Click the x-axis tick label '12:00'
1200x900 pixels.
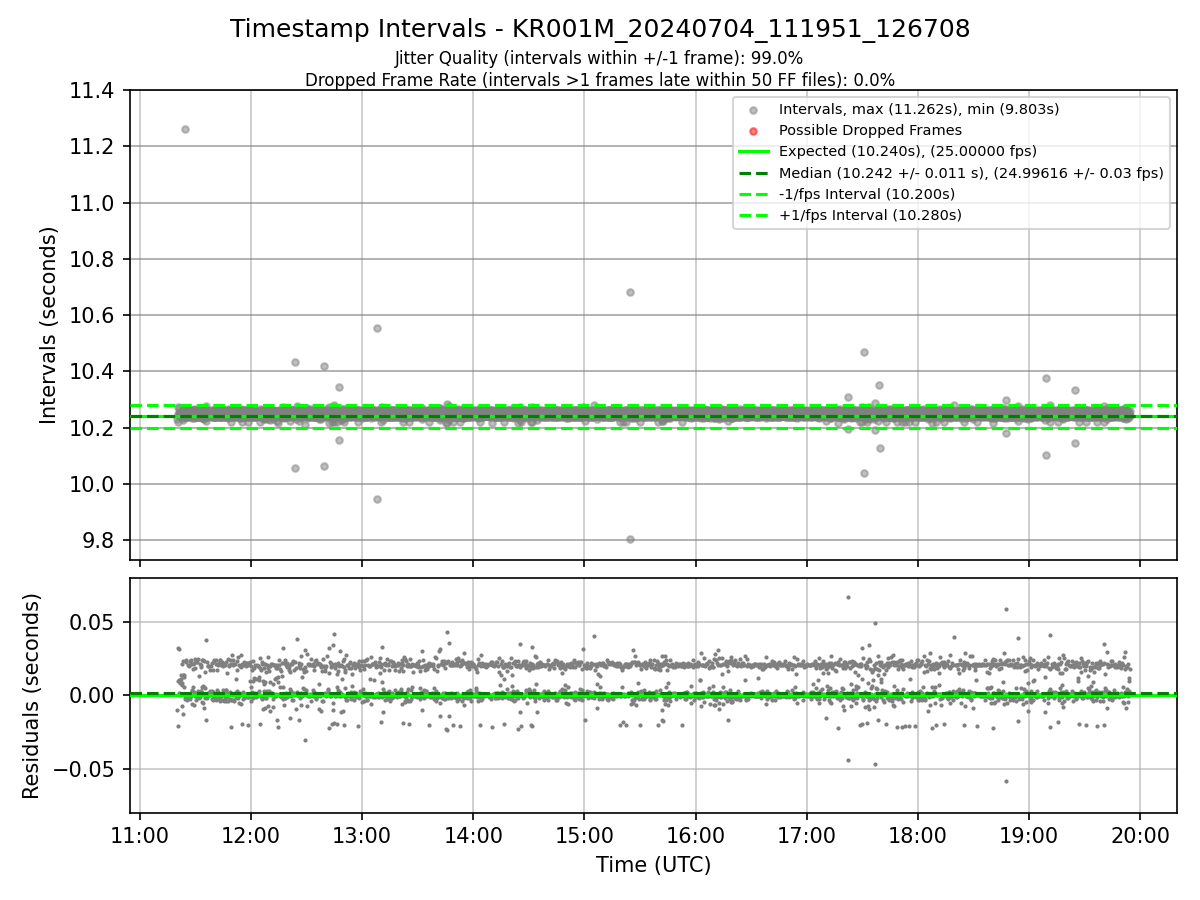pyautogui.click(x=251, y=834)
